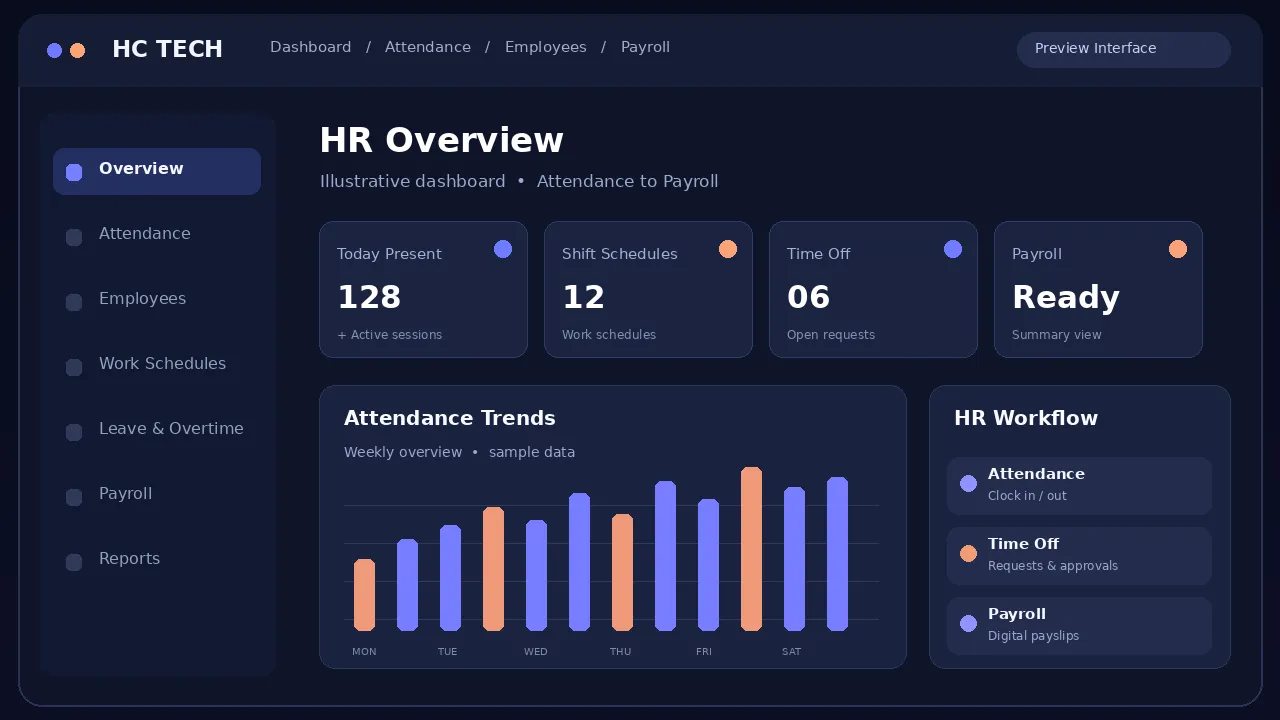This screenshot has height=720, width=1280.
Task: Click the HR Workflow panel title
Action: pos(1026,418)
